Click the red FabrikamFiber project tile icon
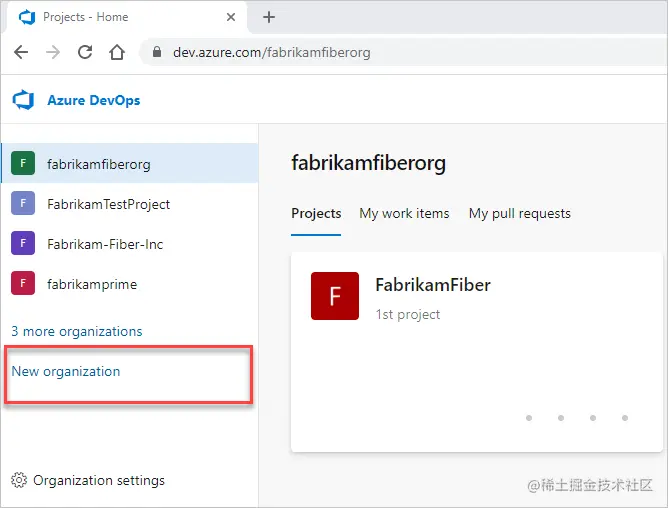This screenshot has width=668, height=508. pyautogui.click(x=335, y=296)
